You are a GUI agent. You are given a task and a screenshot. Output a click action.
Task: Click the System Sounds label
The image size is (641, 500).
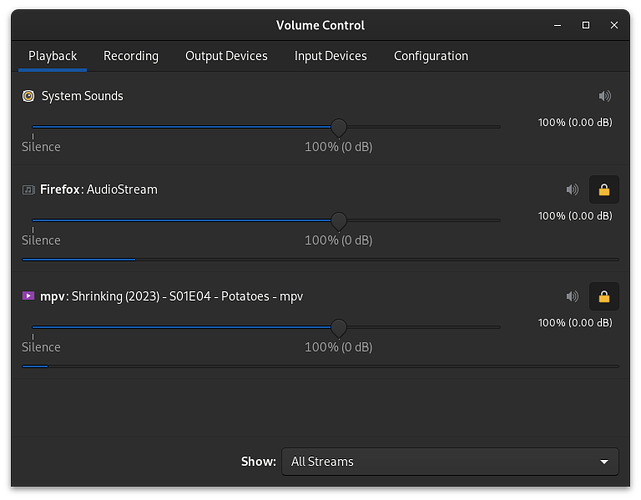pyautogui.click(x=82, y=96)
